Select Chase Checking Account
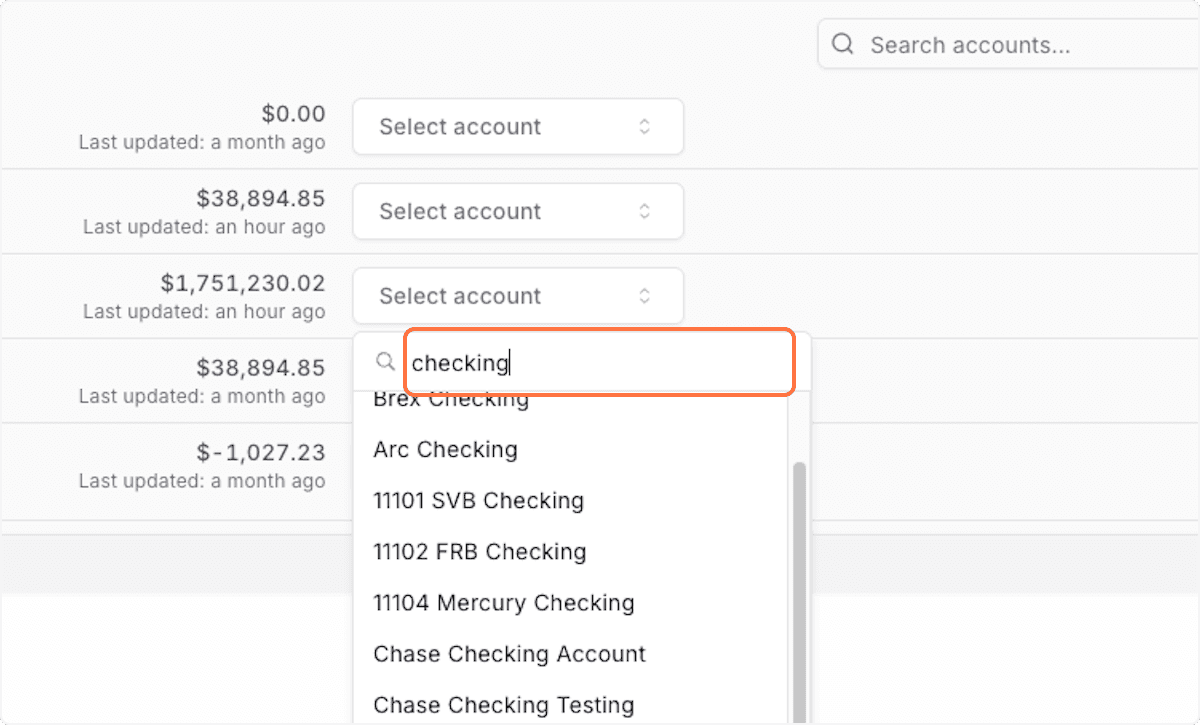The height and width of the screenshot is (725, 1200). (x=509, y=653)
